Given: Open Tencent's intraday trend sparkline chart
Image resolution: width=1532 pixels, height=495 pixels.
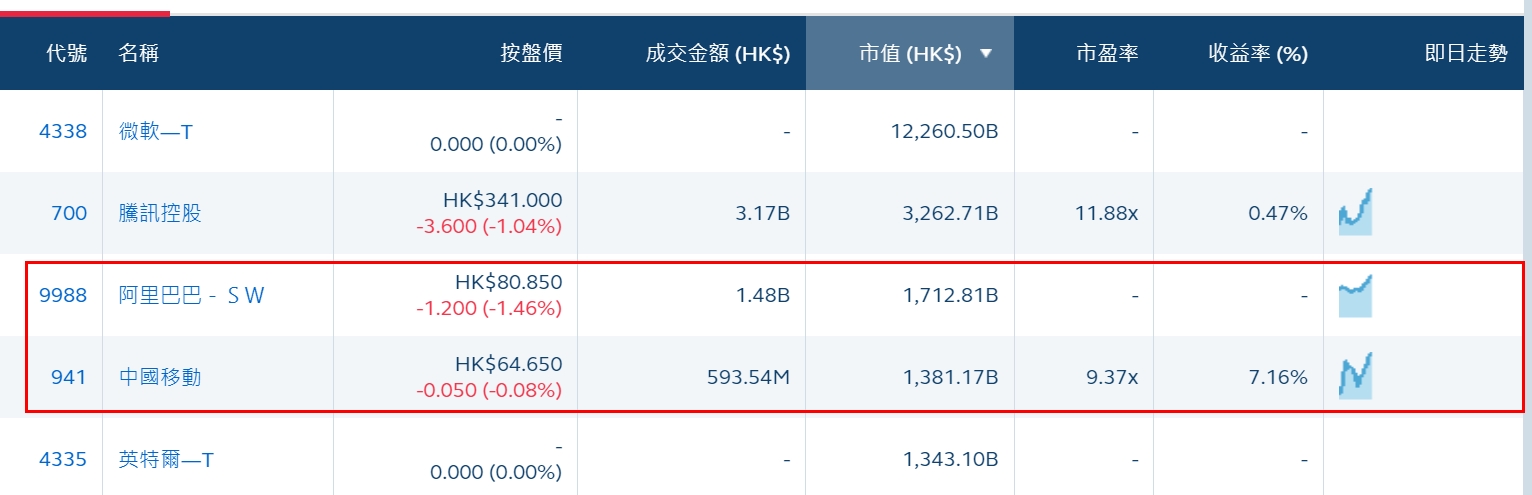Looking at the screenshot, I should pyautogui.click(x=1355, y=212).
